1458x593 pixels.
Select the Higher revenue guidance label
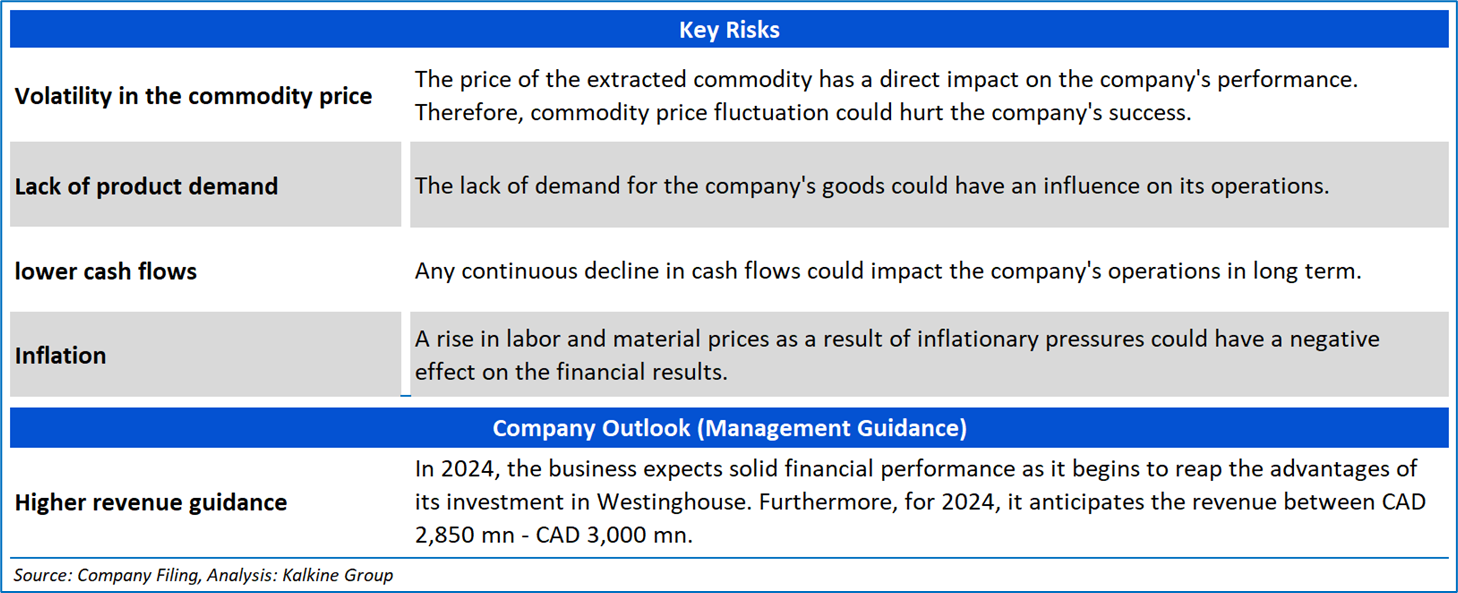(151, 502)
